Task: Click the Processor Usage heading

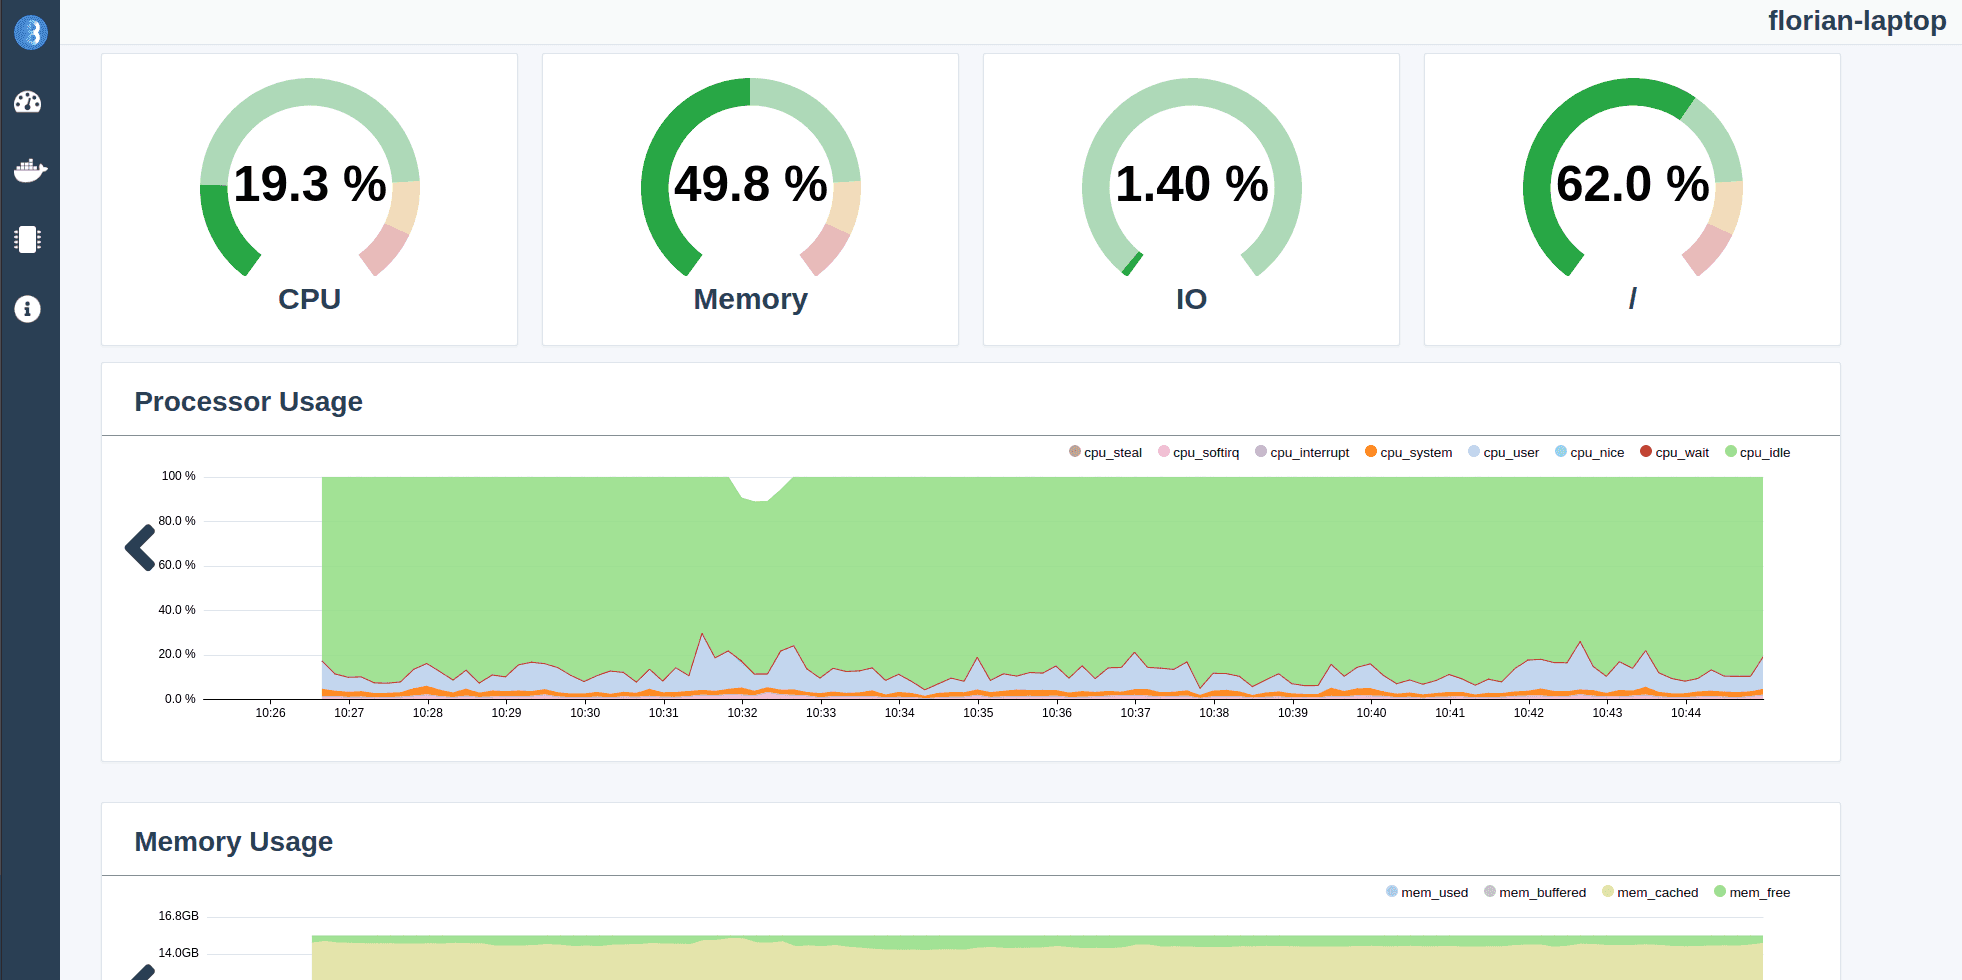Action: [249, 402]
